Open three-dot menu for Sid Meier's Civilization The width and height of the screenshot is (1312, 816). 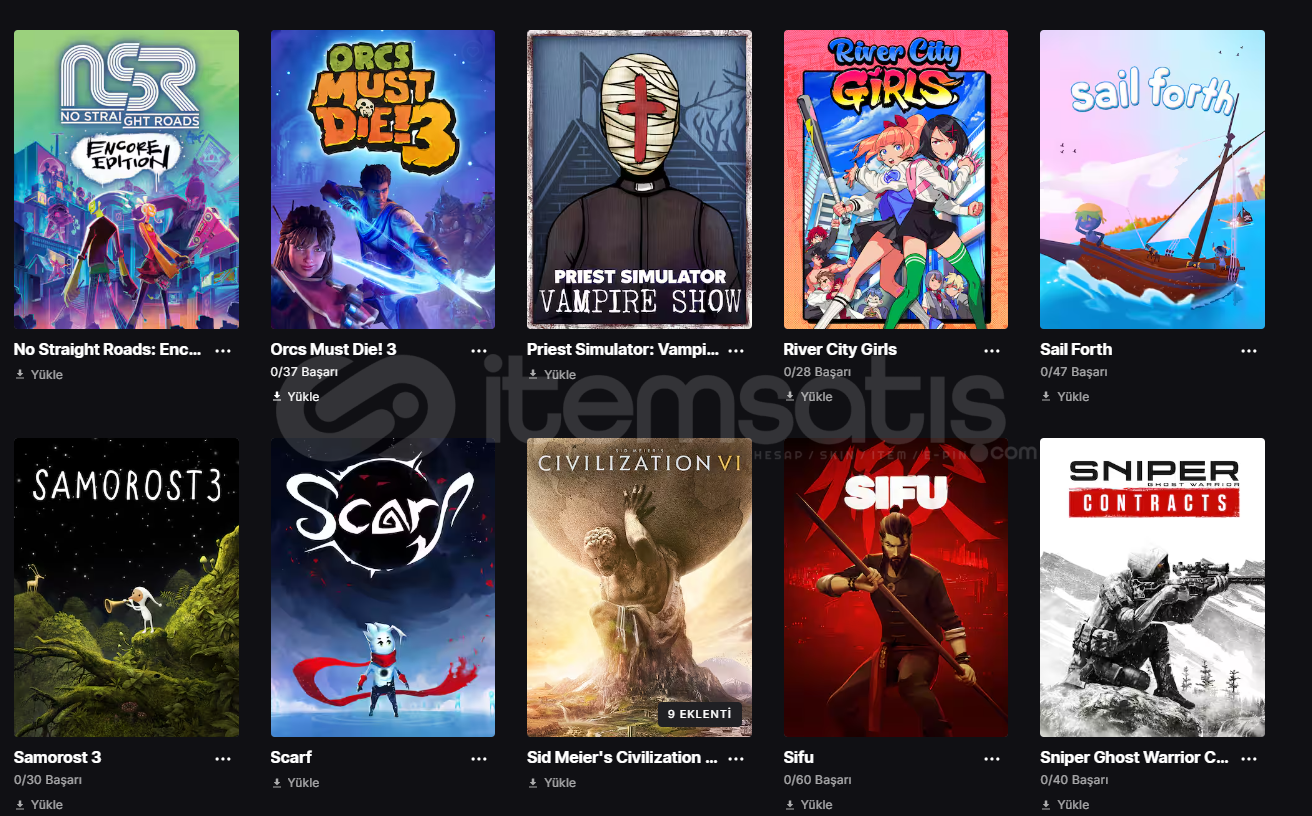point(736,759)
